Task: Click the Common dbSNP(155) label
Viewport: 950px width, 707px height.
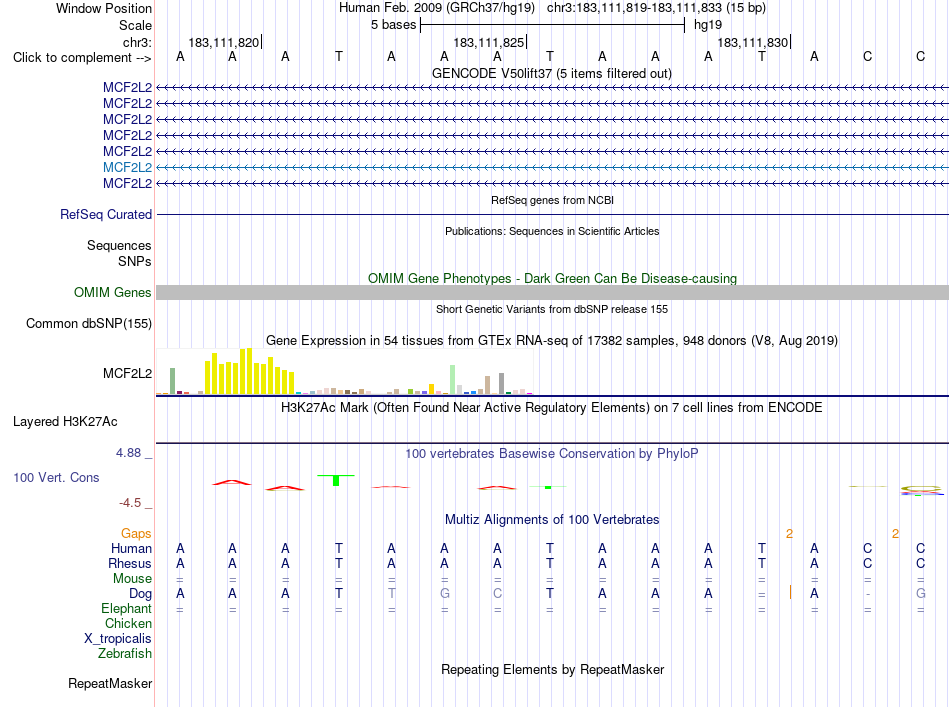Action: 88,324
